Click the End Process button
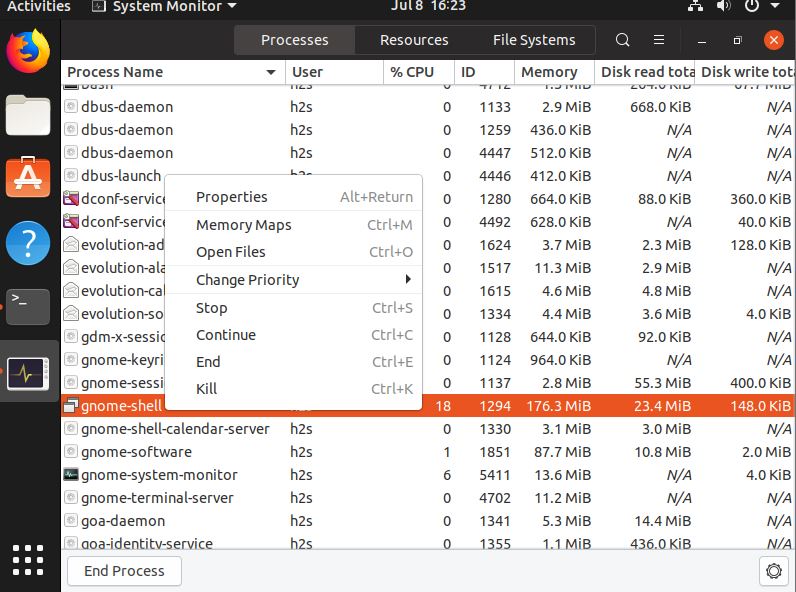 tap(124, 571)
